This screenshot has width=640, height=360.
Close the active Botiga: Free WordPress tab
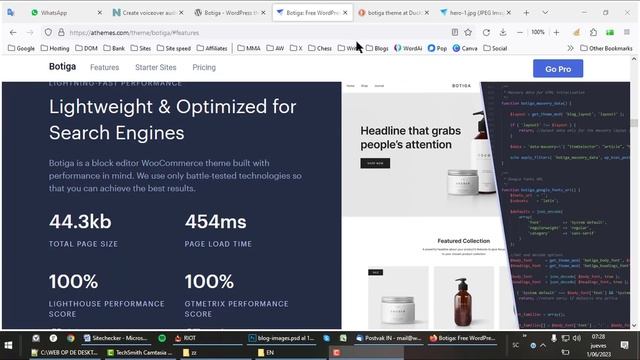[345, 13]
